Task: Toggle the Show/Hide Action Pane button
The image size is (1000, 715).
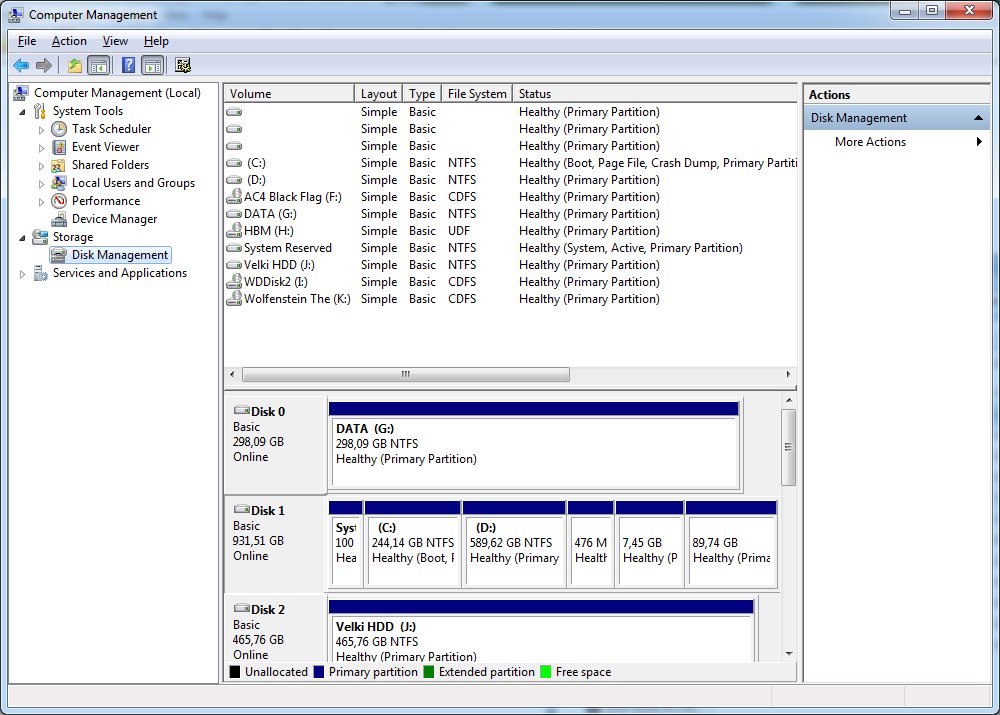Action: coord(152,66)
